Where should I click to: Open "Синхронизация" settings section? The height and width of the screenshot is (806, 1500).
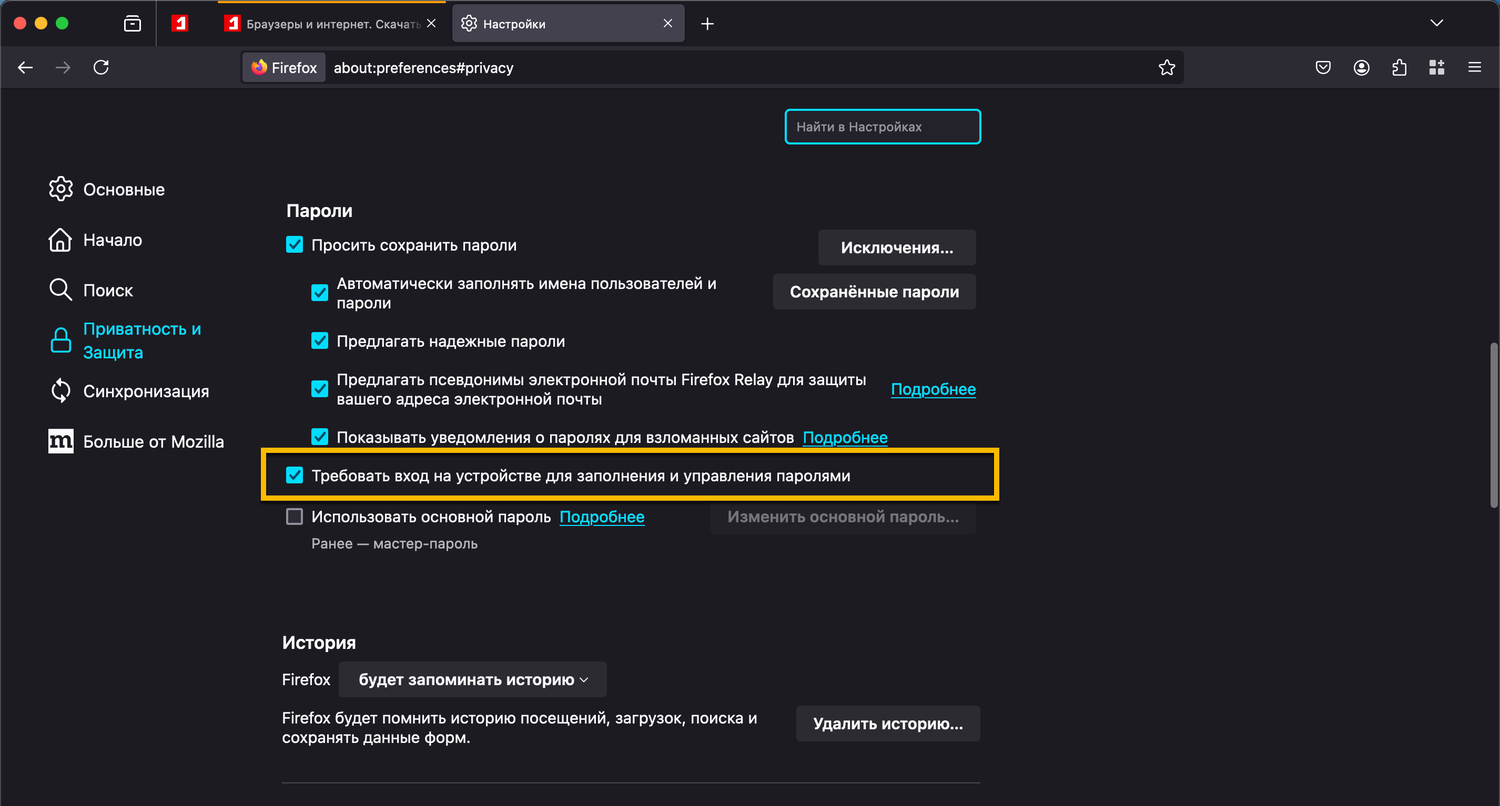point(146,391)
